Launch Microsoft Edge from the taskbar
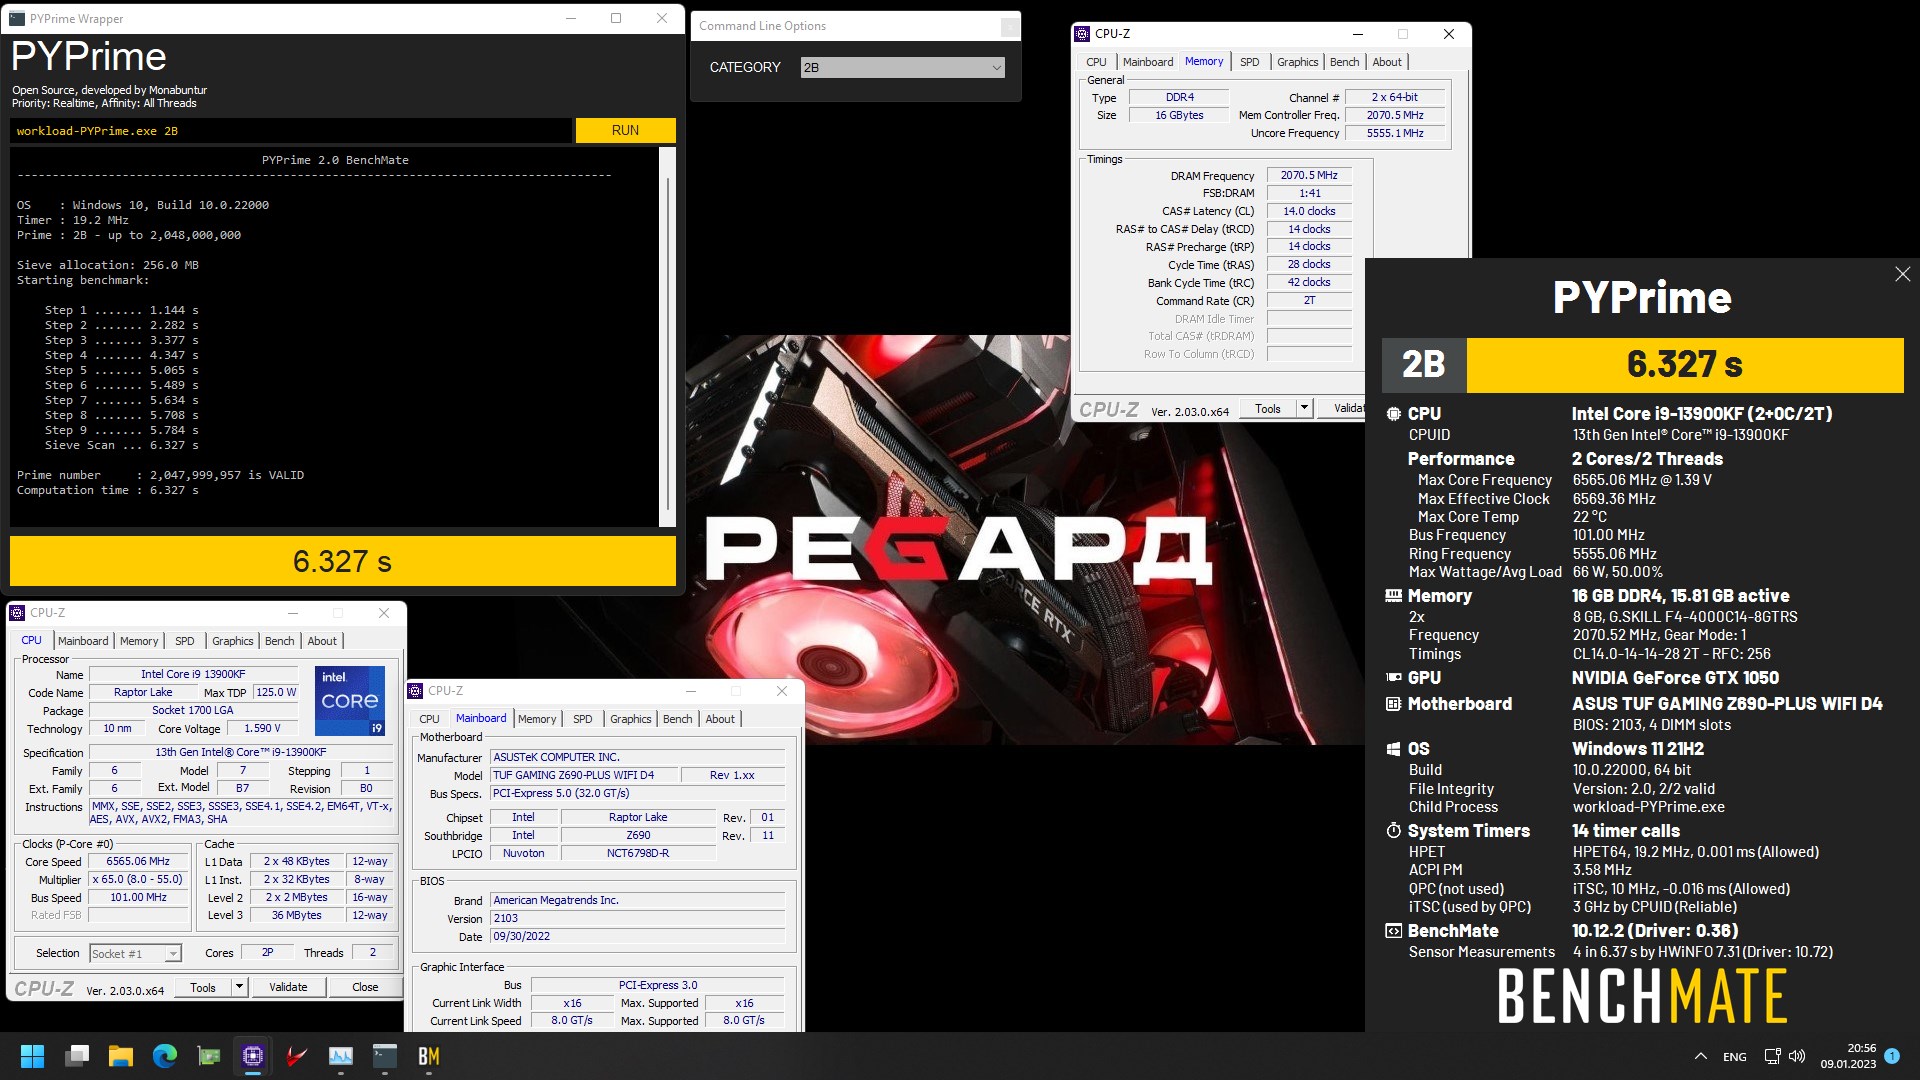Viewport: 1920px width, 1080px height. (165, 1056)
